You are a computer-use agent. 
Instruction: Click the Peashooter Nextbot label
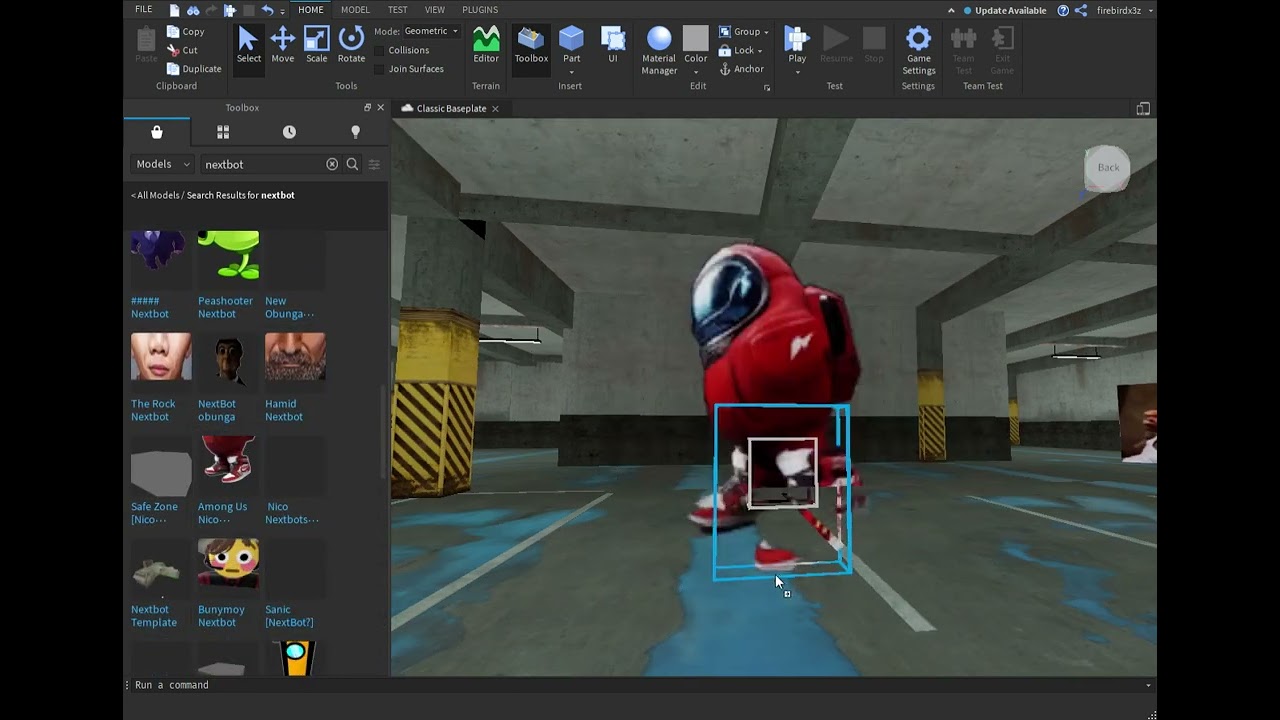click(225, 307)
